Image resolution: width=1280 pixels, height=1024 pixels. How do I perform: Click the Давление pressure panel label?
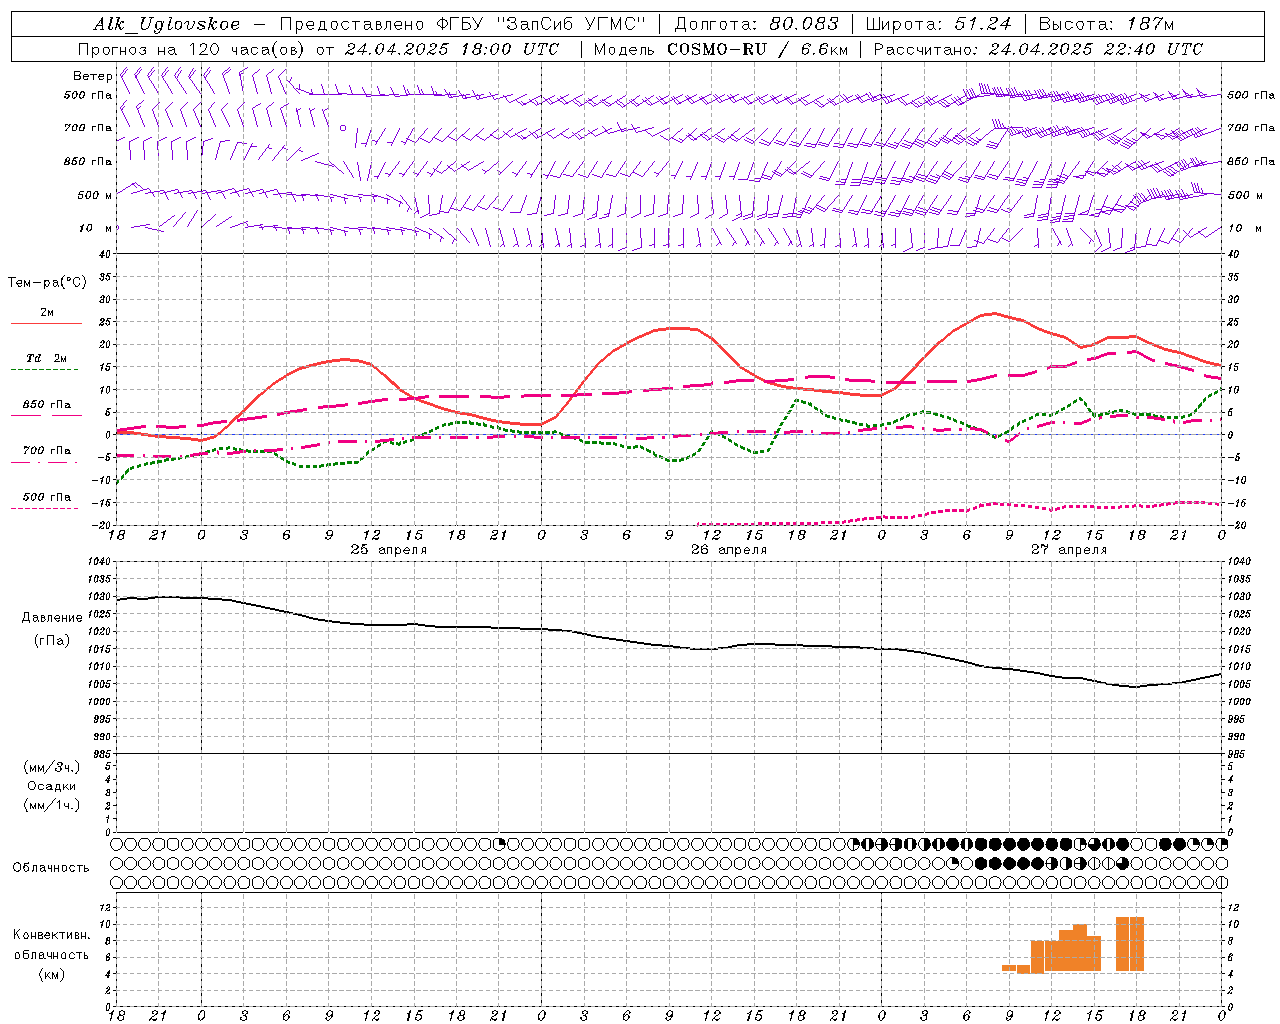tap(52, 618)
